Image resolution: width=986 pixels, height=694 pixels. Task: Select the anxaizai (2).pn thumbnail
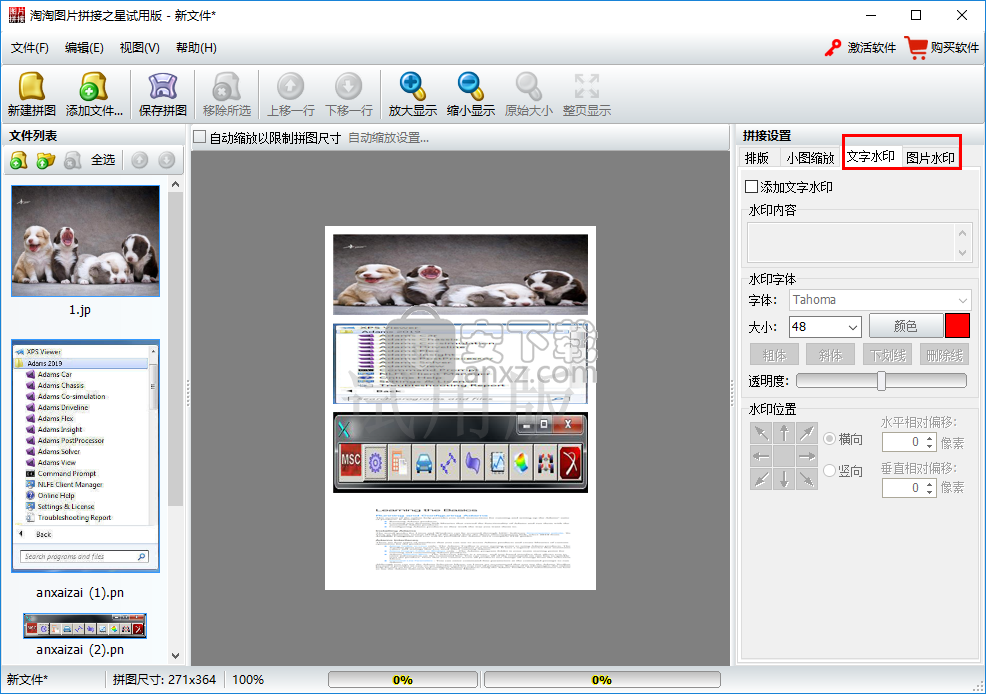click(85, 625)
